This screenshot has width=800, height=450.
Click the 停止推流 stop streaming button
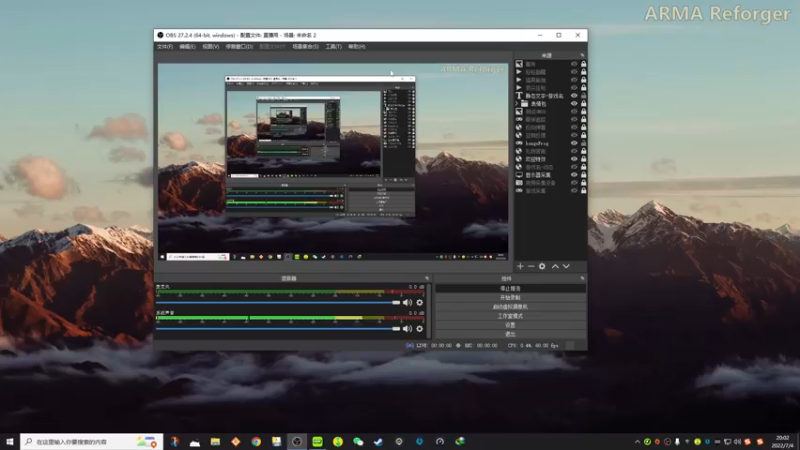click(x=510, y=288)
